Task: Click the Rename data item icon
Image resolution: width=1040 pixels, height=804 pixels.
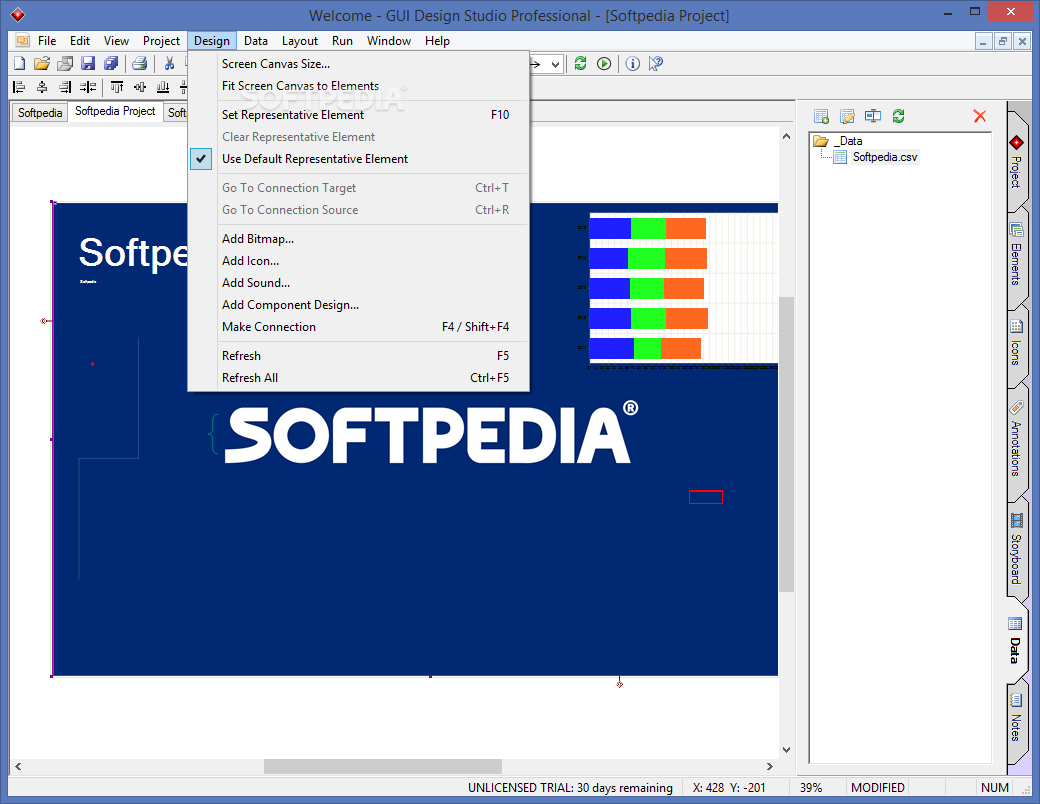Action: coord(873,117)
